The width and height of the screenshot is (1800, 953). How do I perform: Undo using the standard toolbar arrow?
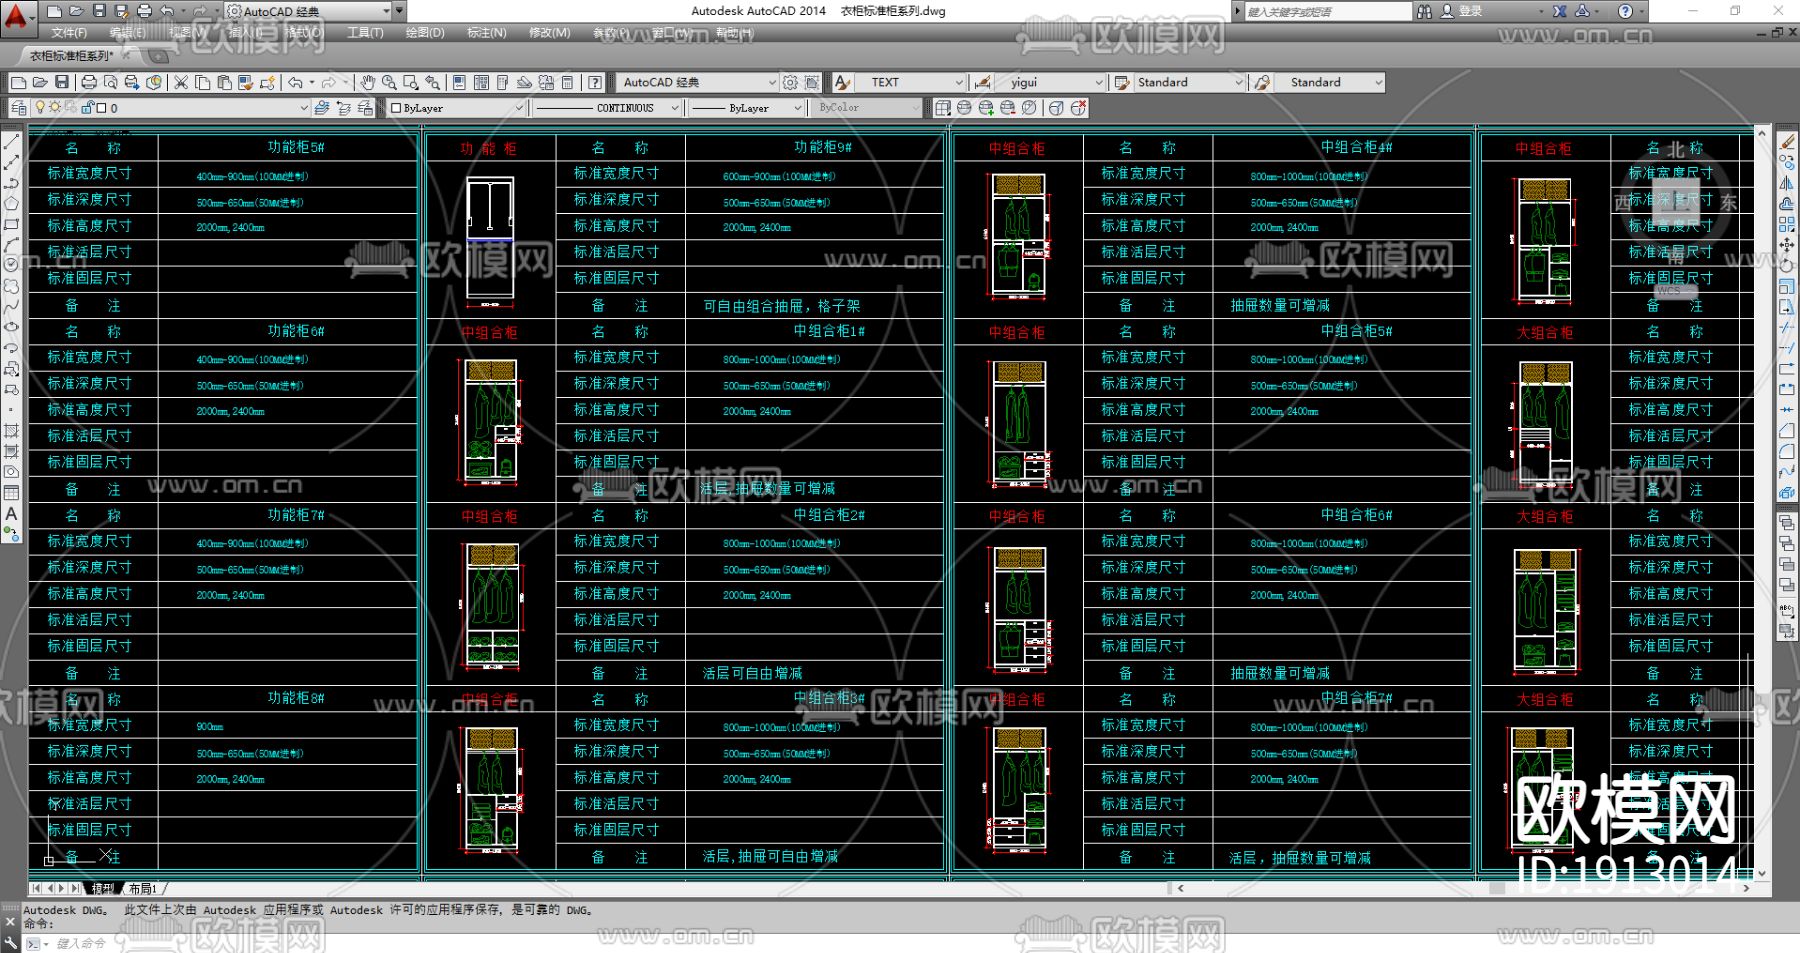[x=295, y=82]
